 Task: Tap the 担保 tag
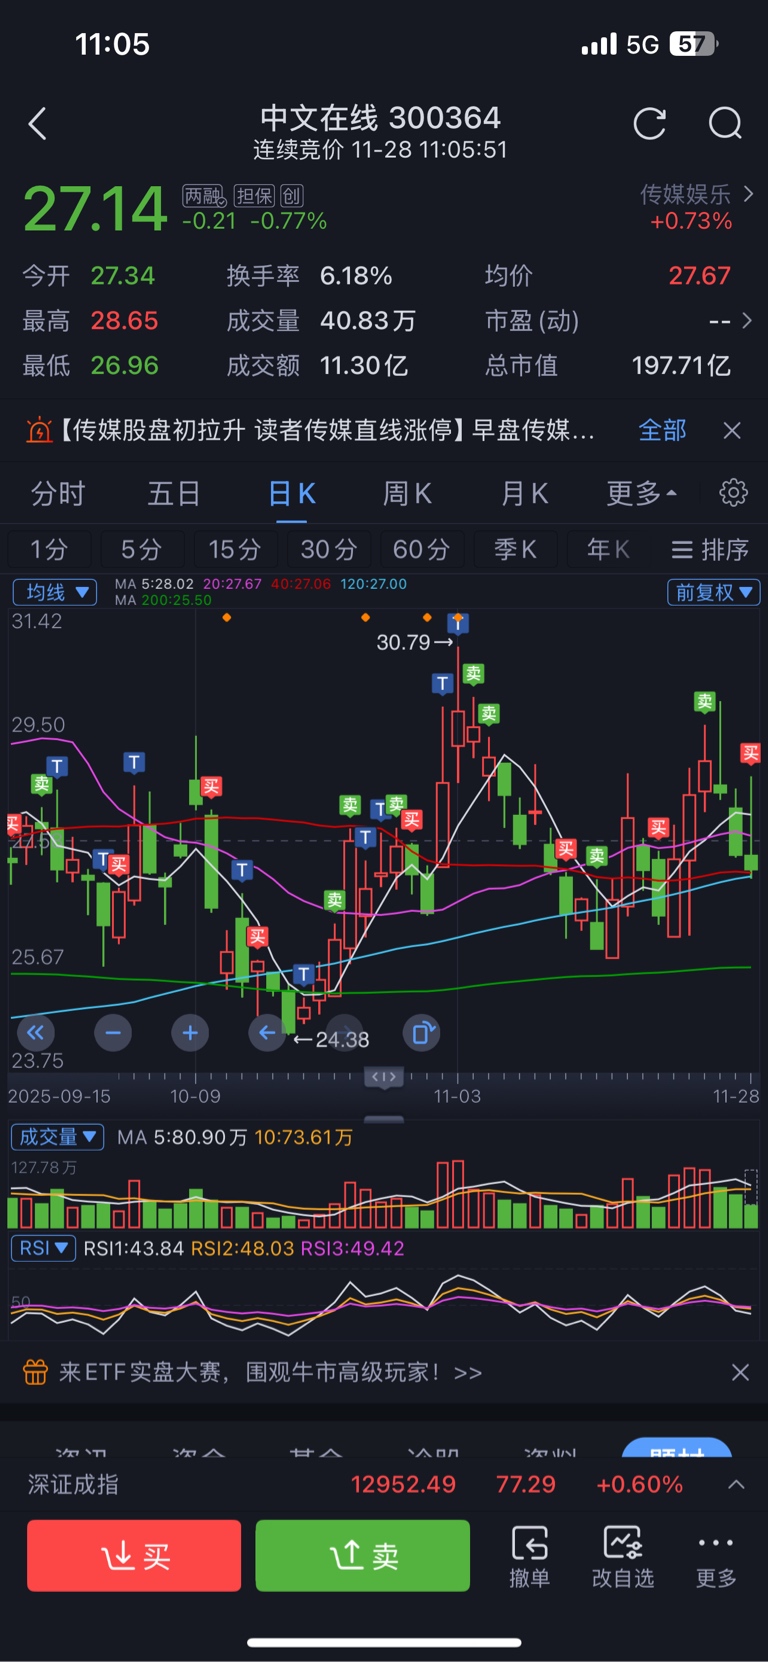click(x=254, y=196)
